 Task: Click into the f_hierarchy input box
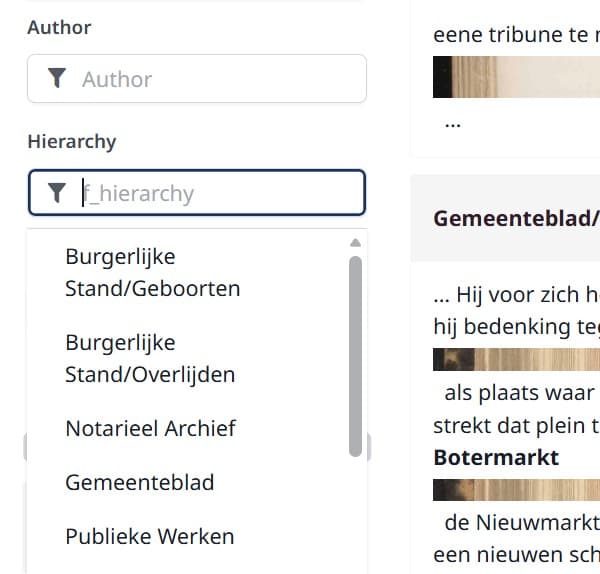215,192
